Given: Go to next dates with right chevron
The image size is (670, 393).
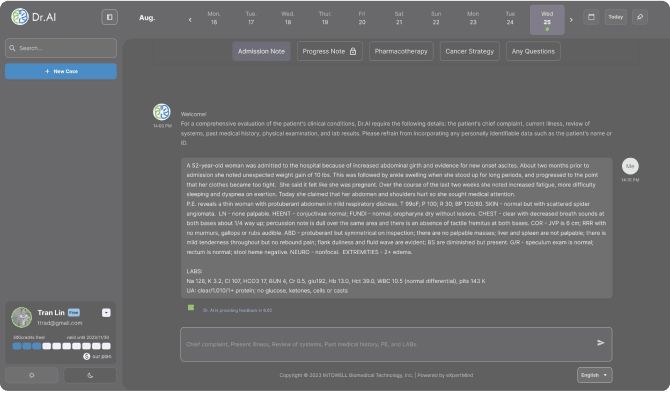Looking at the screenshot, I should [x=571, y=20].
